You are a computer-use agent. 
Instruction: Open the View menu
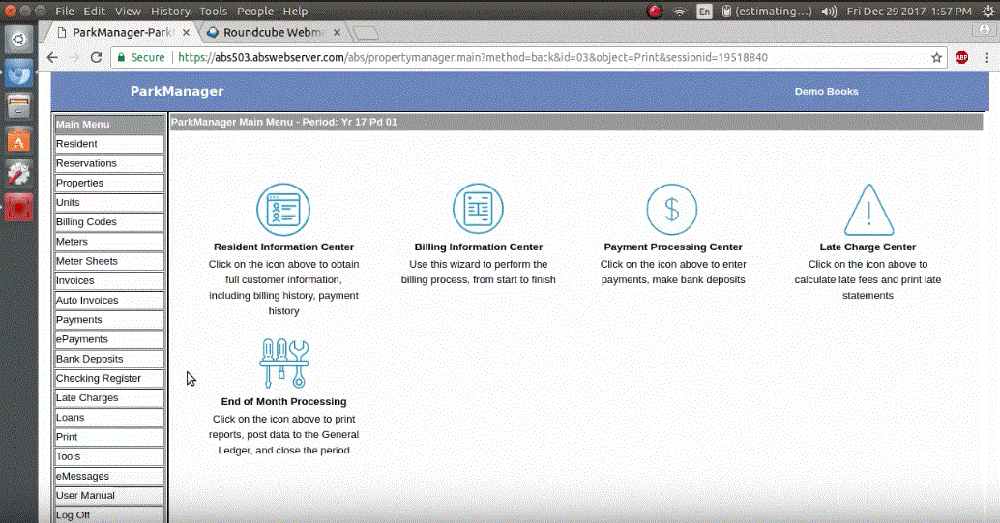(128, 11)
